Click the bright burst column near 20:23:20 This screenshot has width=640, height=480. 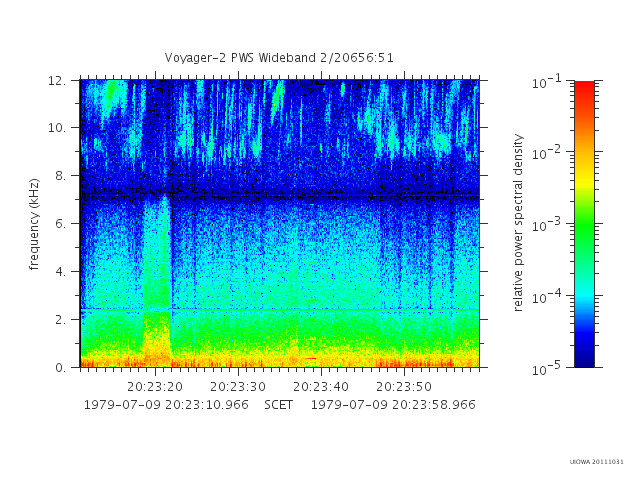click(157, 282)
